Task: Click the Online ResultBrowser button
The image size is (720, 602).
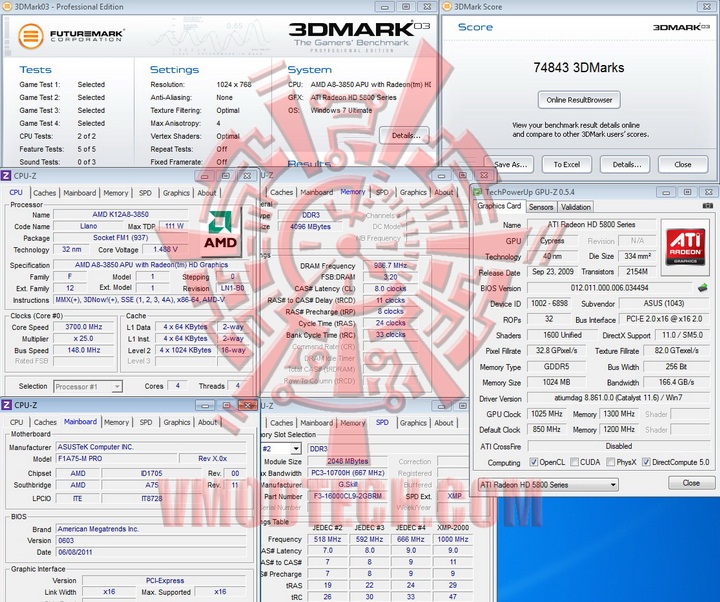Action: [579, 100]
